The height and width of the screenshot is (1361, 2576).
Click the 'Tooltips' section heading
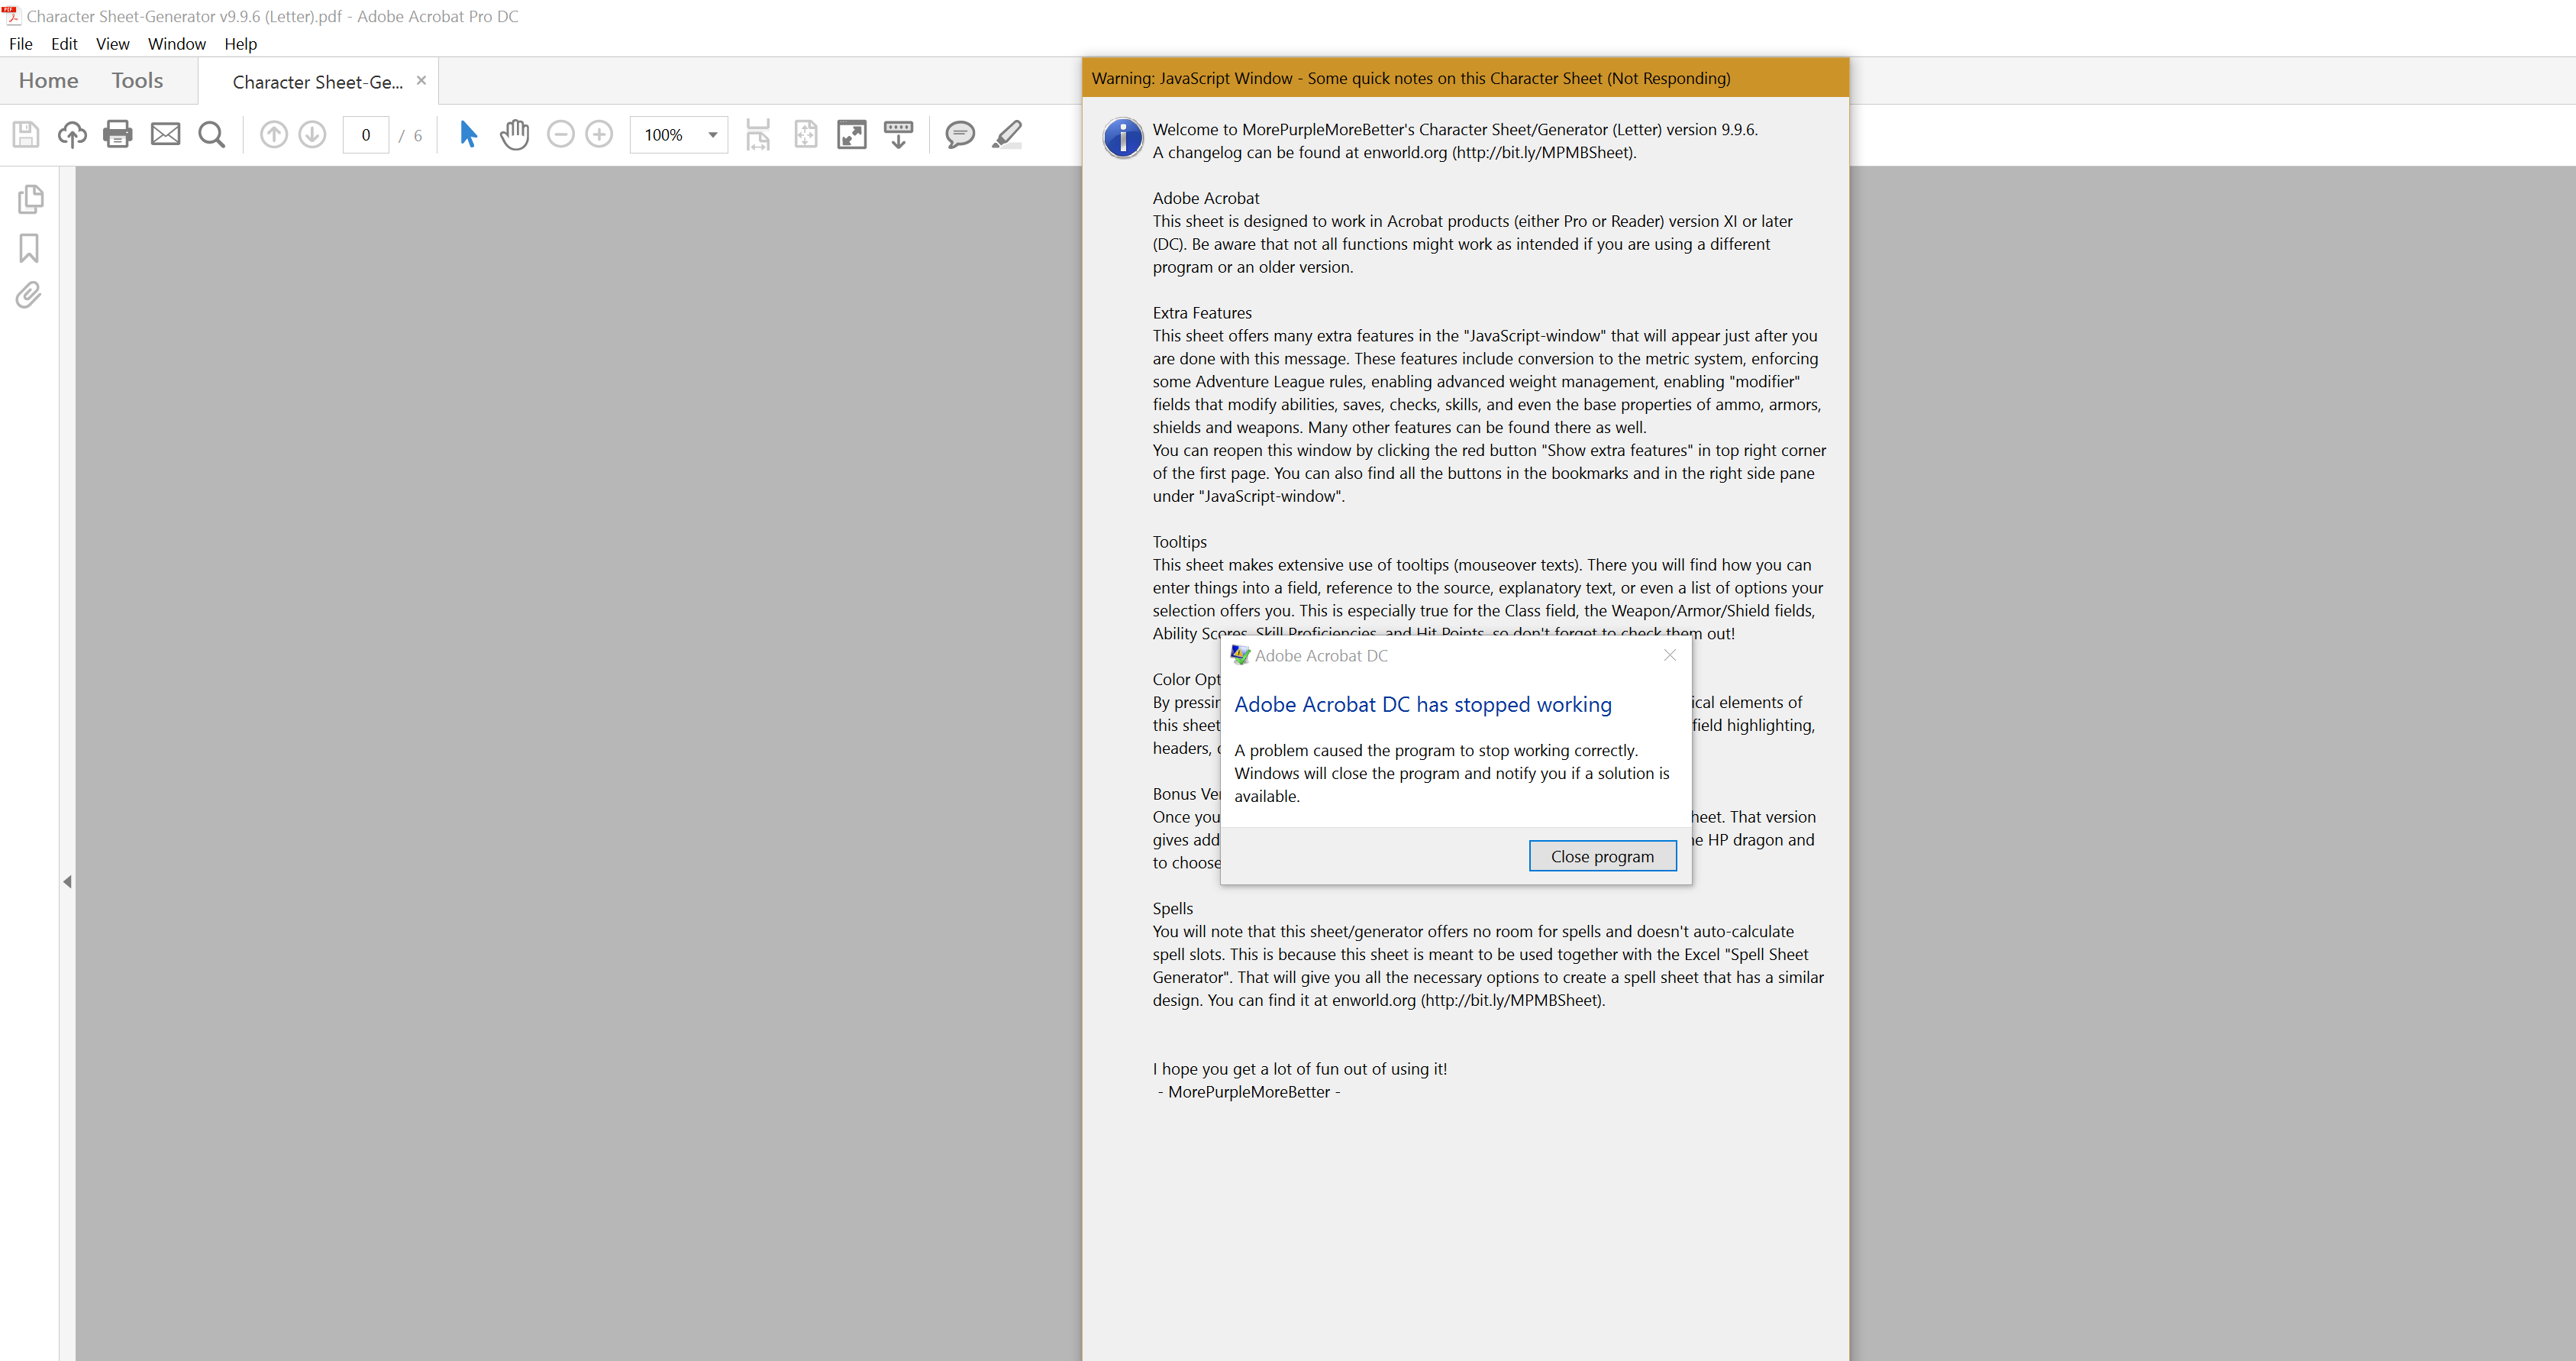point(1179,542)
